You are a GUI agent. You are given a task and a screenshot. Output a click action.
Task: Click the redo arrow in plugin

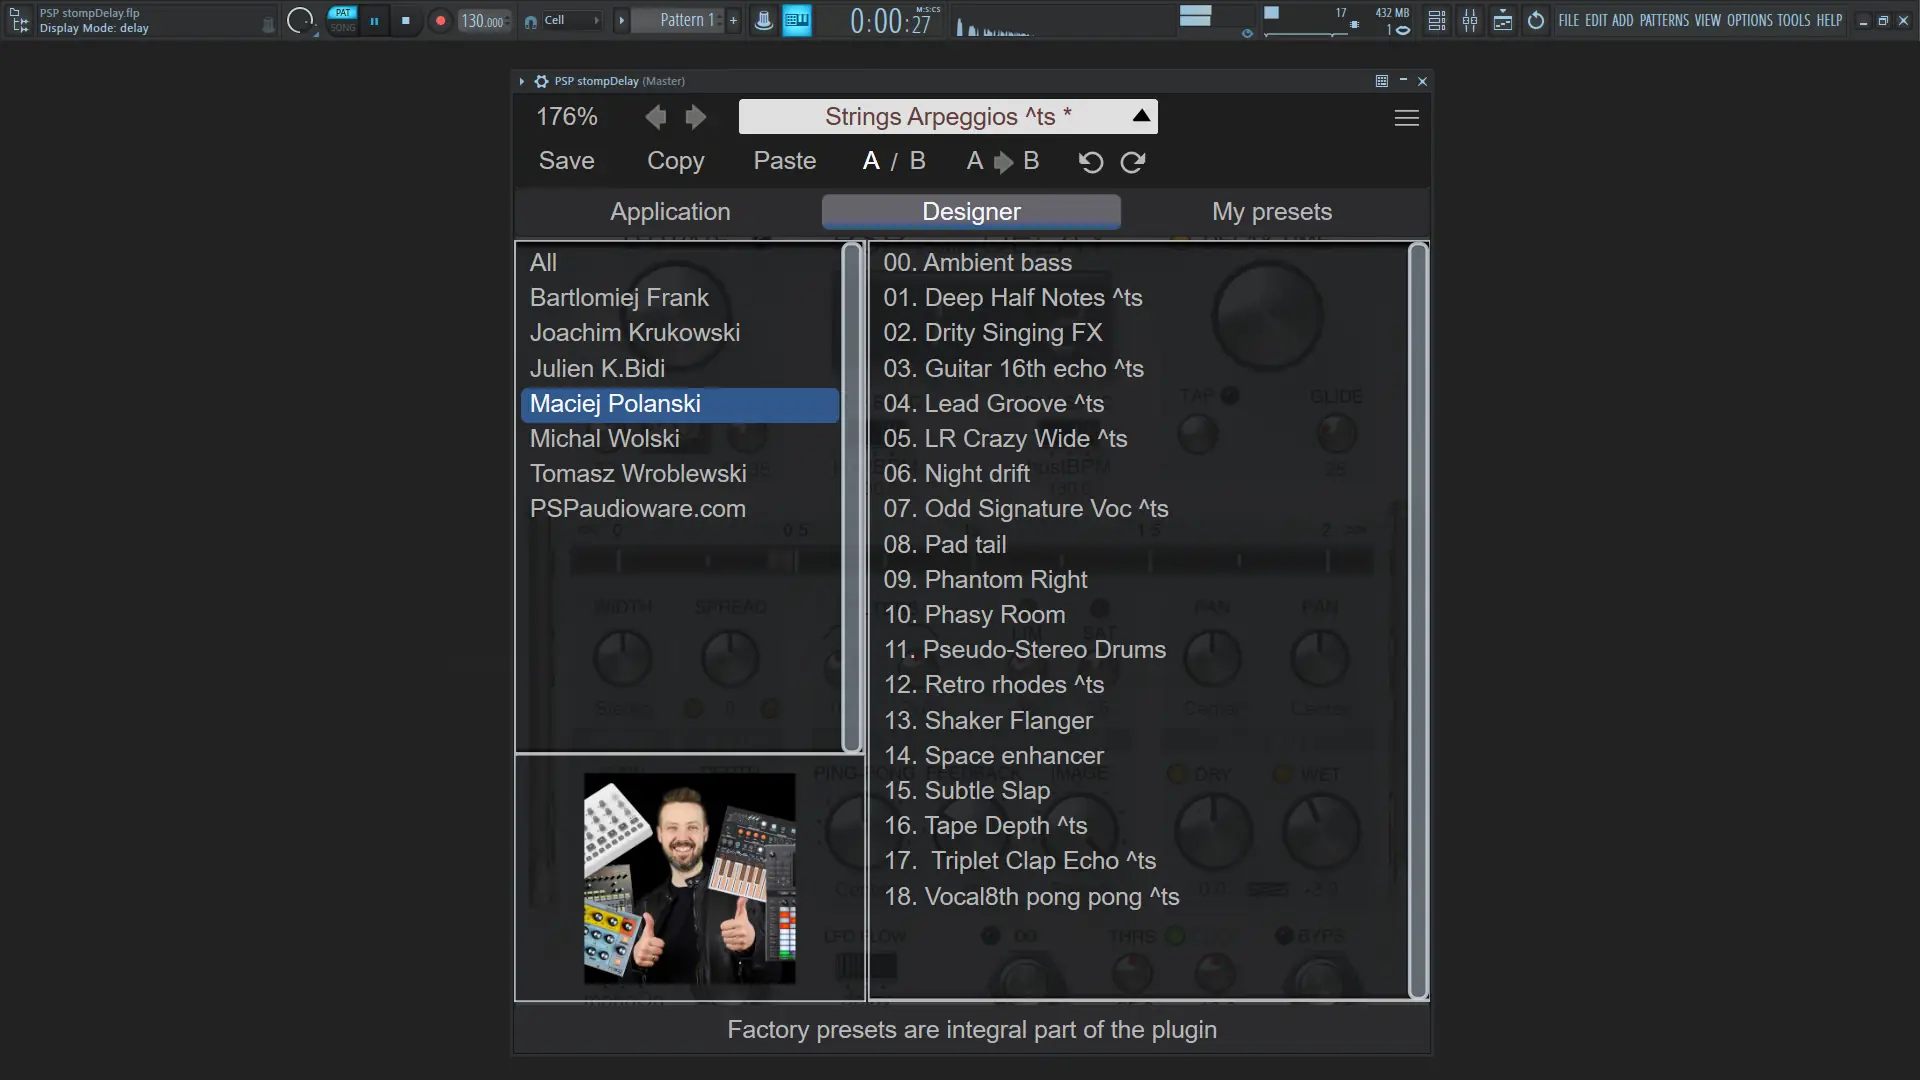pyautogui.click(x=1133, y=162)
